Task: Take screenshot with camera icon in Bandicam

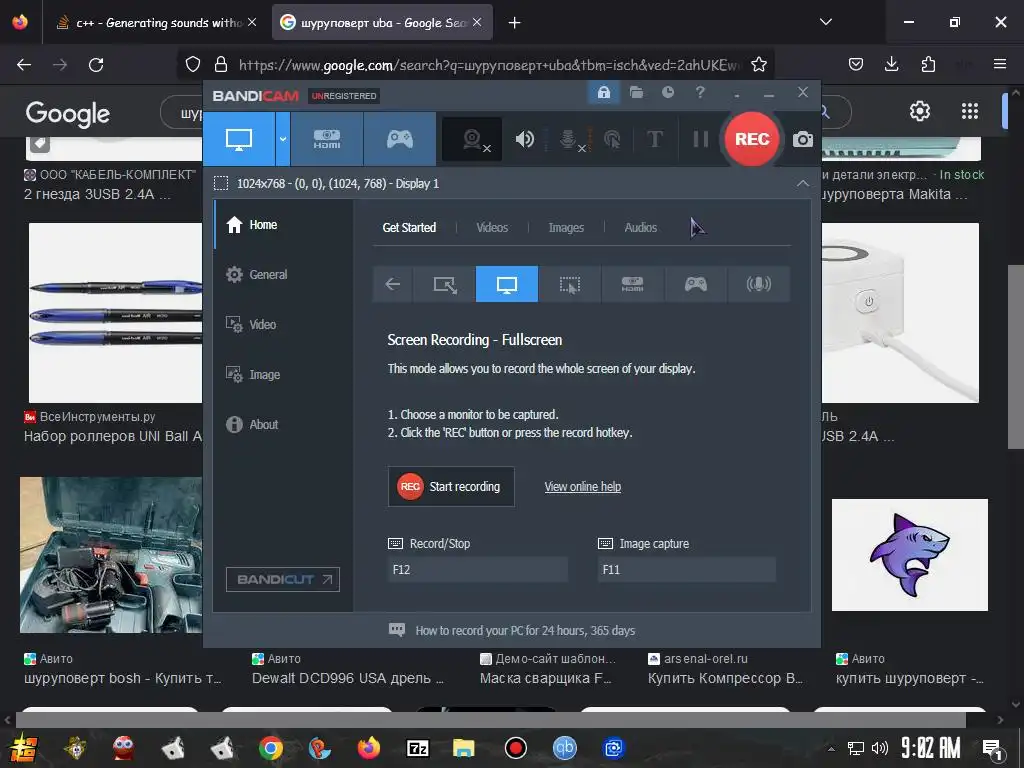Action: pos(803,139)
